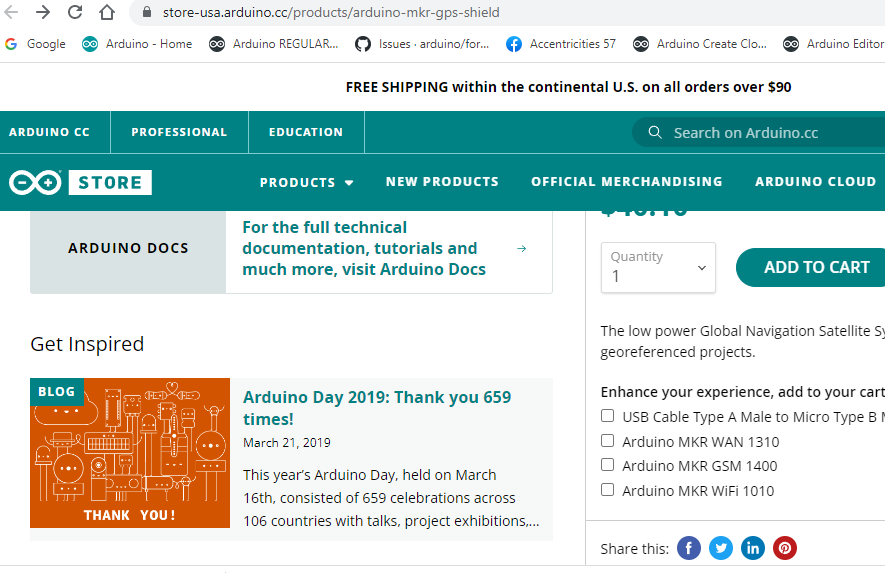Share on LinkedIn icon
The height and width of the screenshot is (573, 885).
[x=753, y=548]
